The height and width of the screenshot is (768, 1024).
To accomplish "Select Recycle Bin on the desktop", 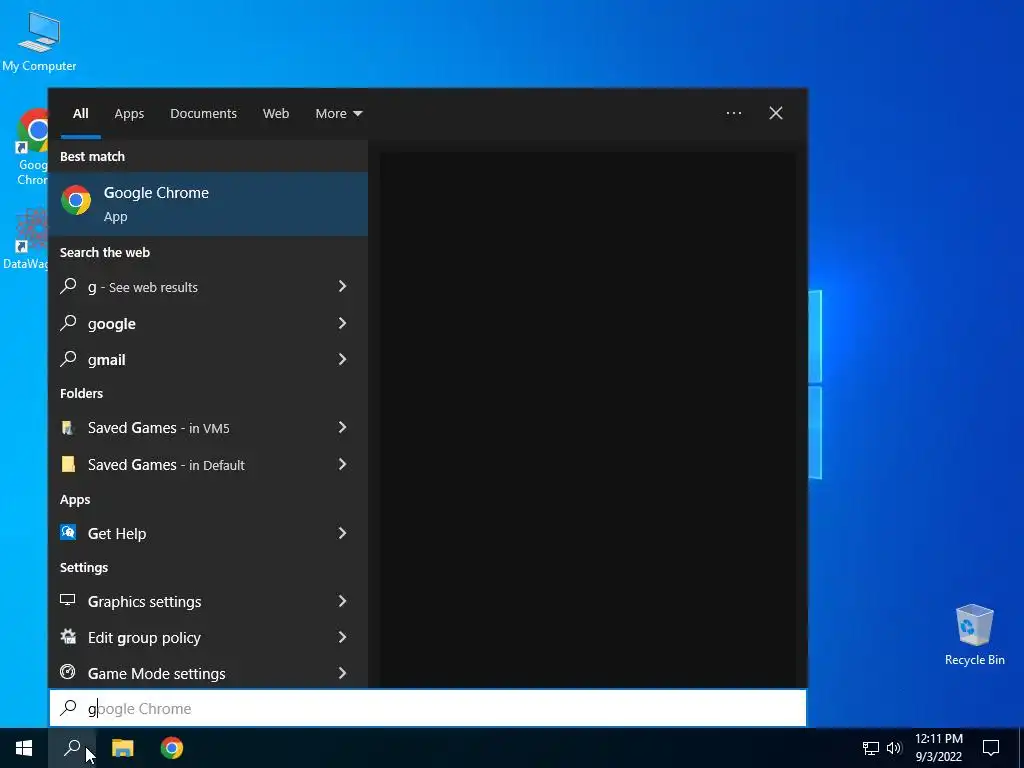I will 974,635.
